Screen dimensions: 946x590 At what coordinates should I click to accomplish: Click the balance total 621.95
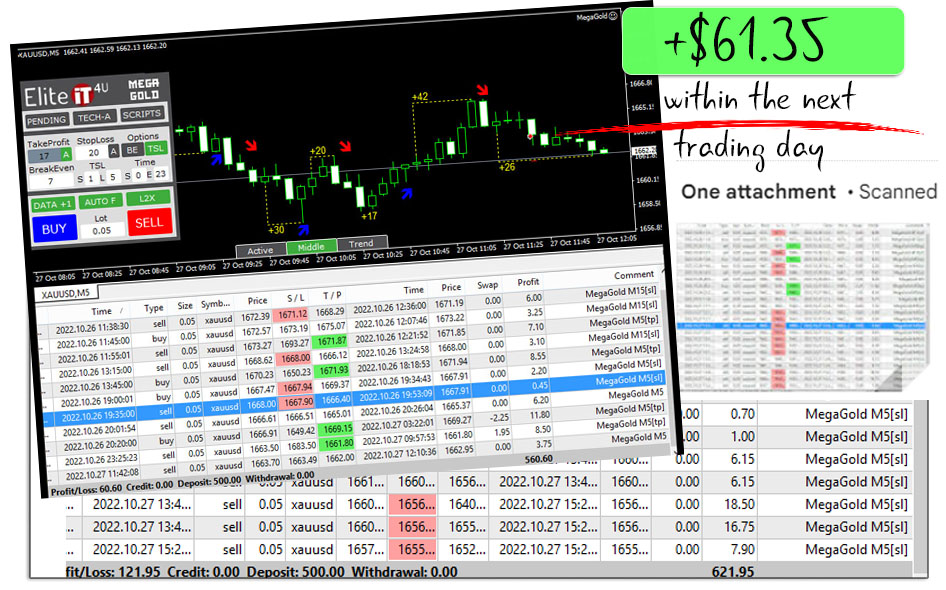(x=734, y=572)
